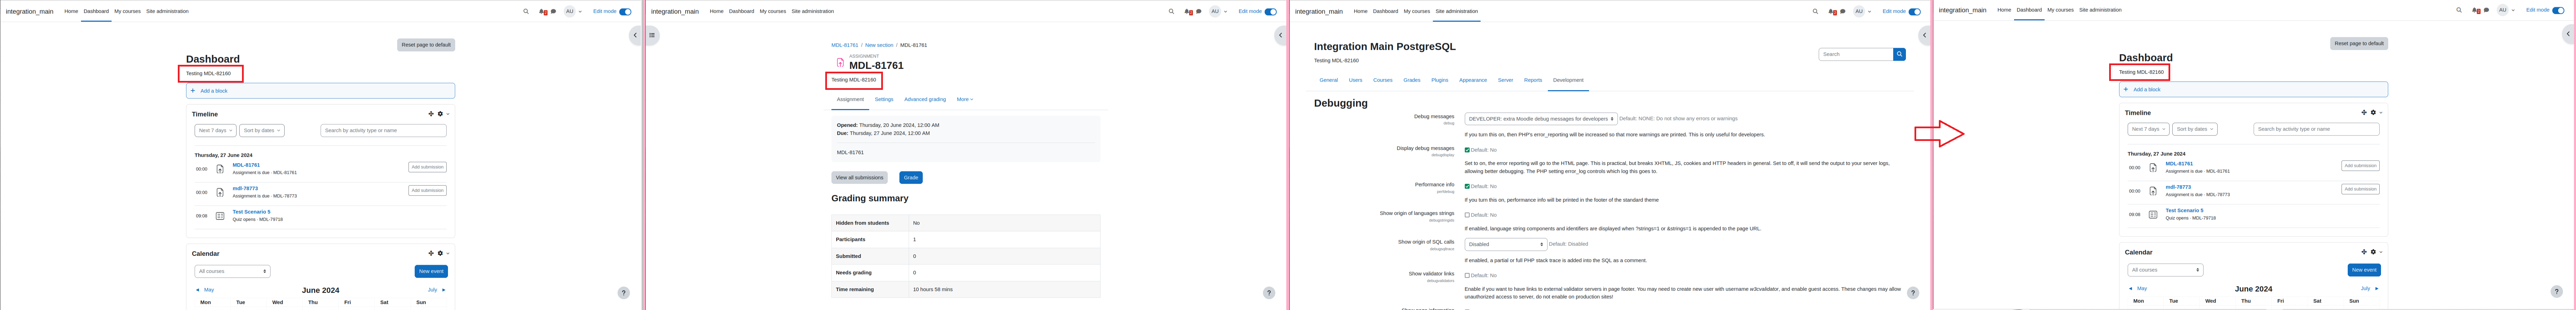Uncheck the Performance info checkbox

tap(1467, 186)
